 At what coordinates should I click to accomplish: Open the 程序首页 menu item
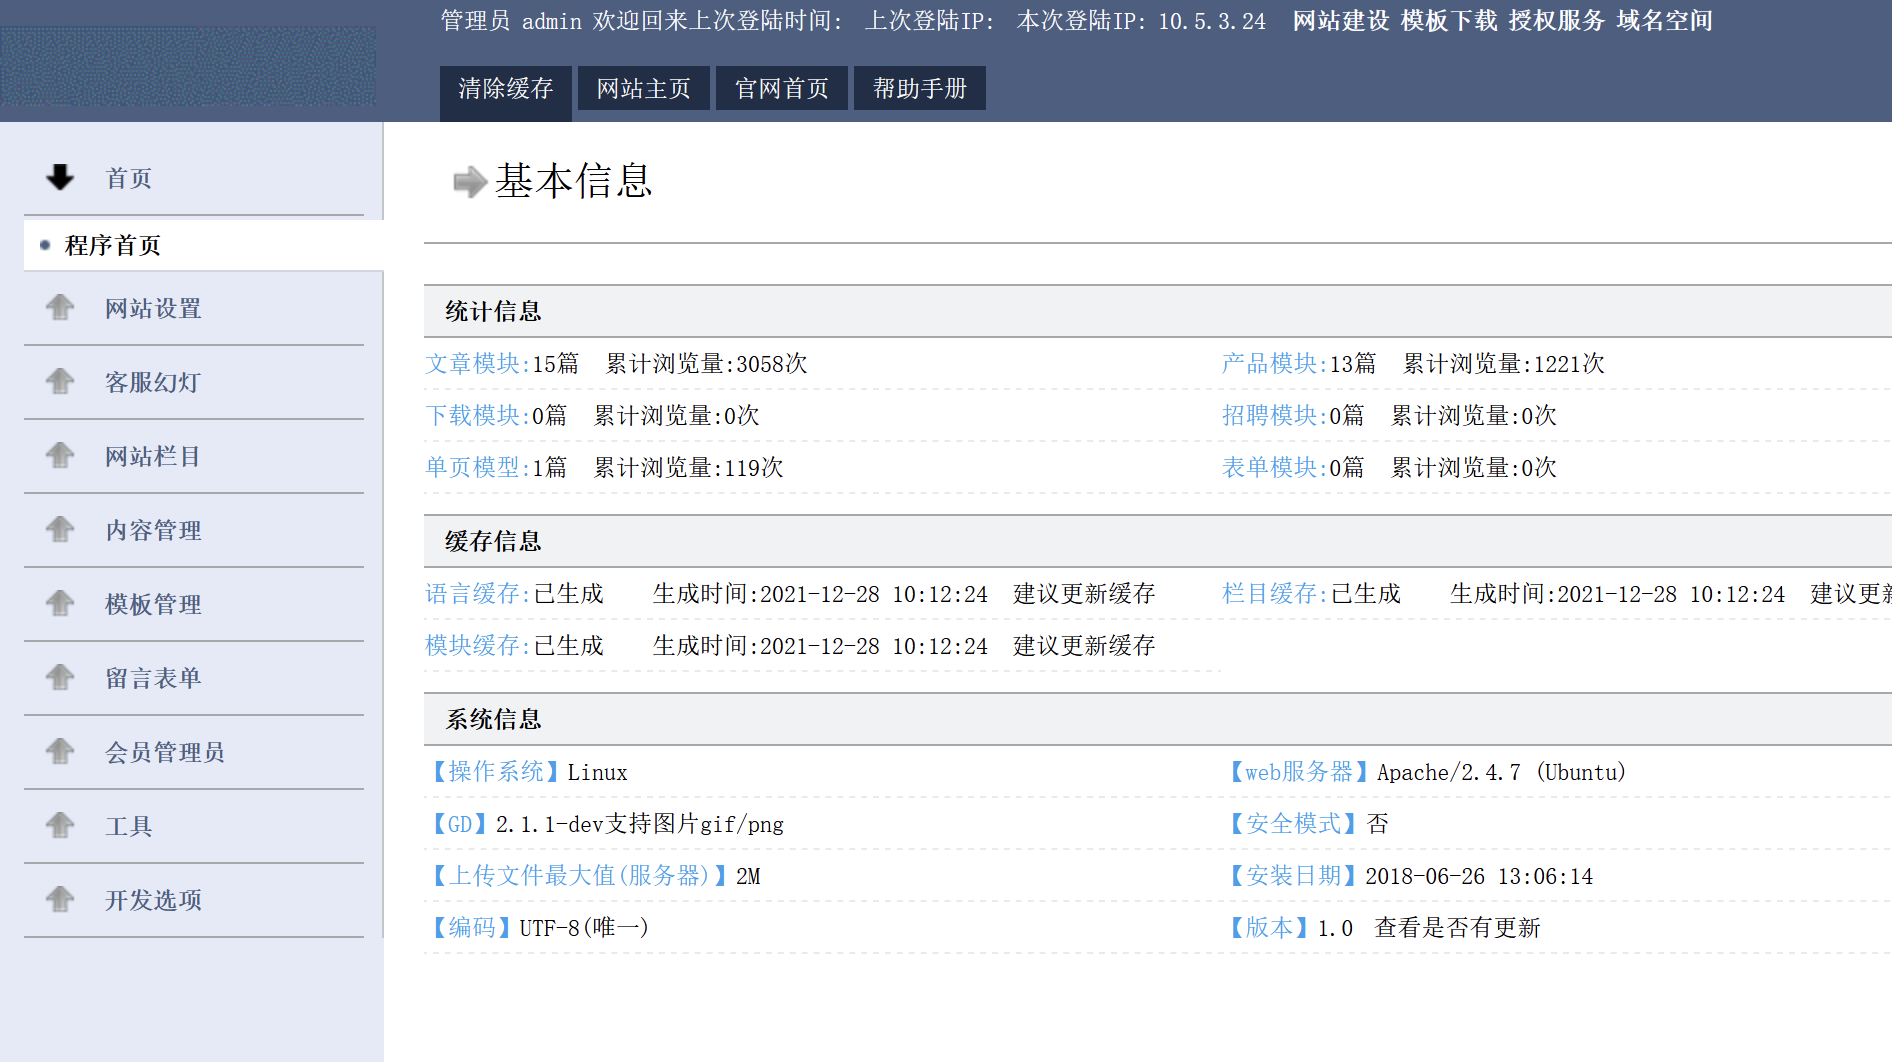pyautogui.click(x=113, y=245)
